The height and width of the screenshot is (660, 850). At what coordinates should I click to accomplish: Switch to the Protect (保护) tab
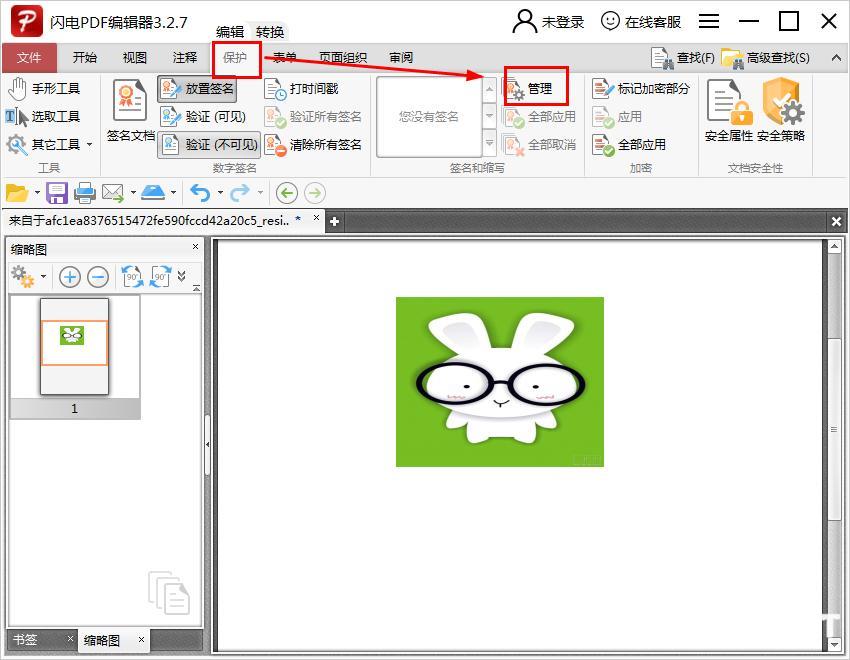point(235,57)
